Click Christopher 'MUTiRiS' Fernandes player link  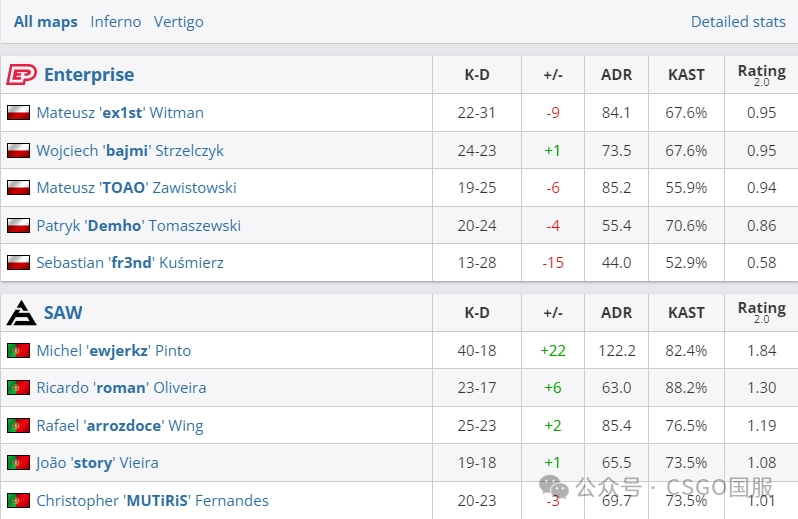coord(152,500)
